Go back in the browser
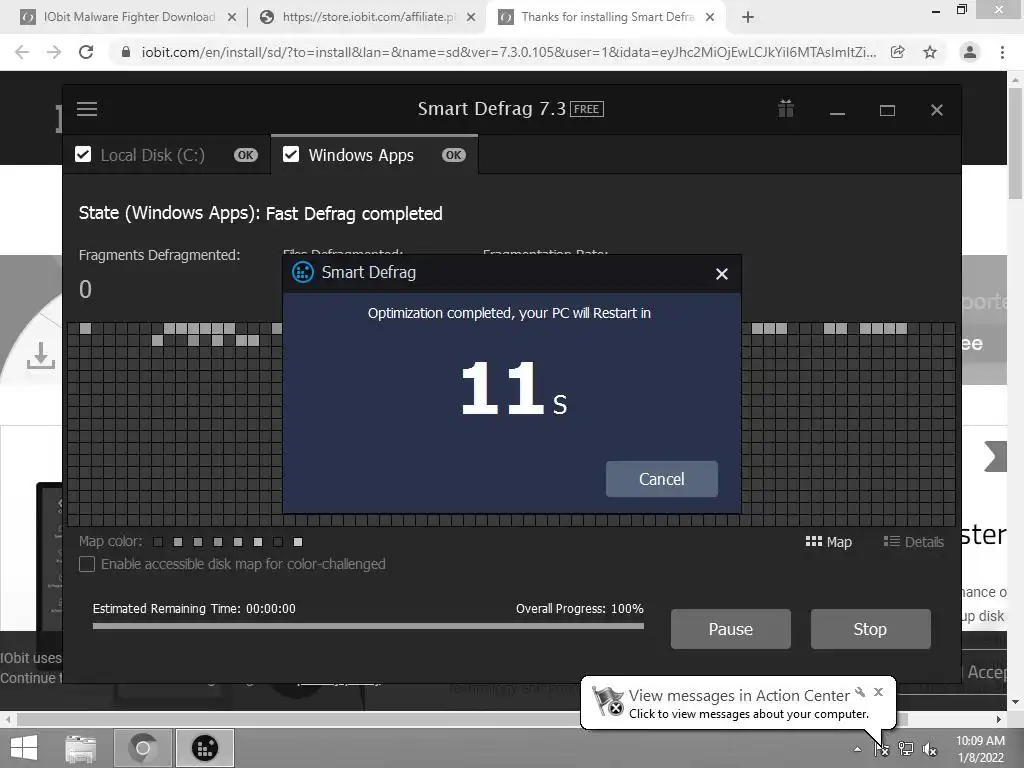The image size is (1024, 768). [22, 52]
